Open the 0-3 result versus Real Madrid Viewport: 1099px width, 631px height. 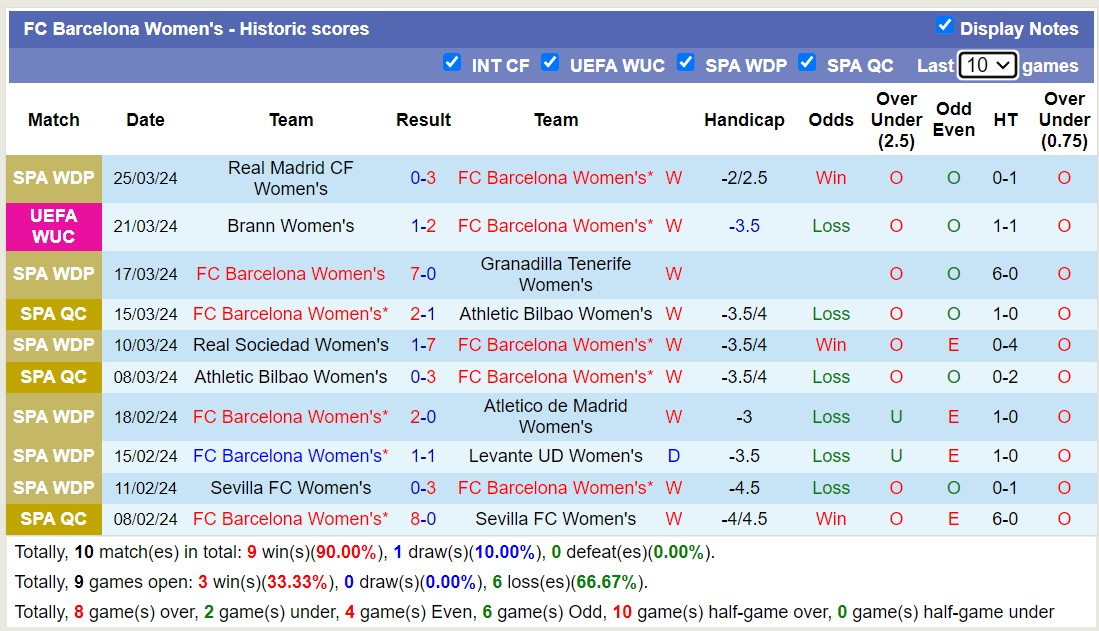pyautogui.click(x=423, y=178)
